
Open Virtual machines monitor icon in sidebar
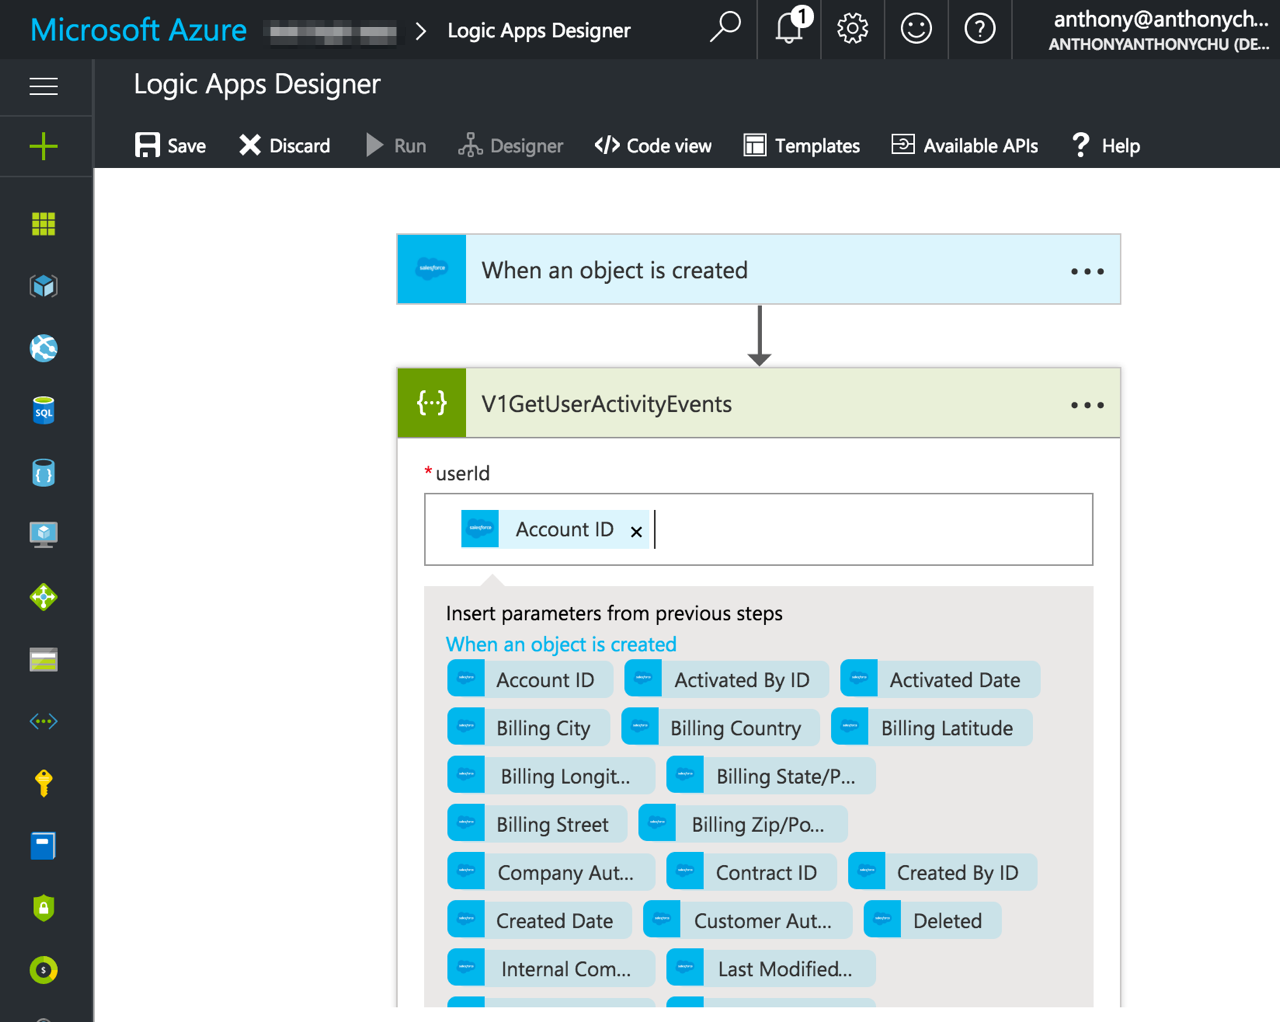tap(43, 534)
